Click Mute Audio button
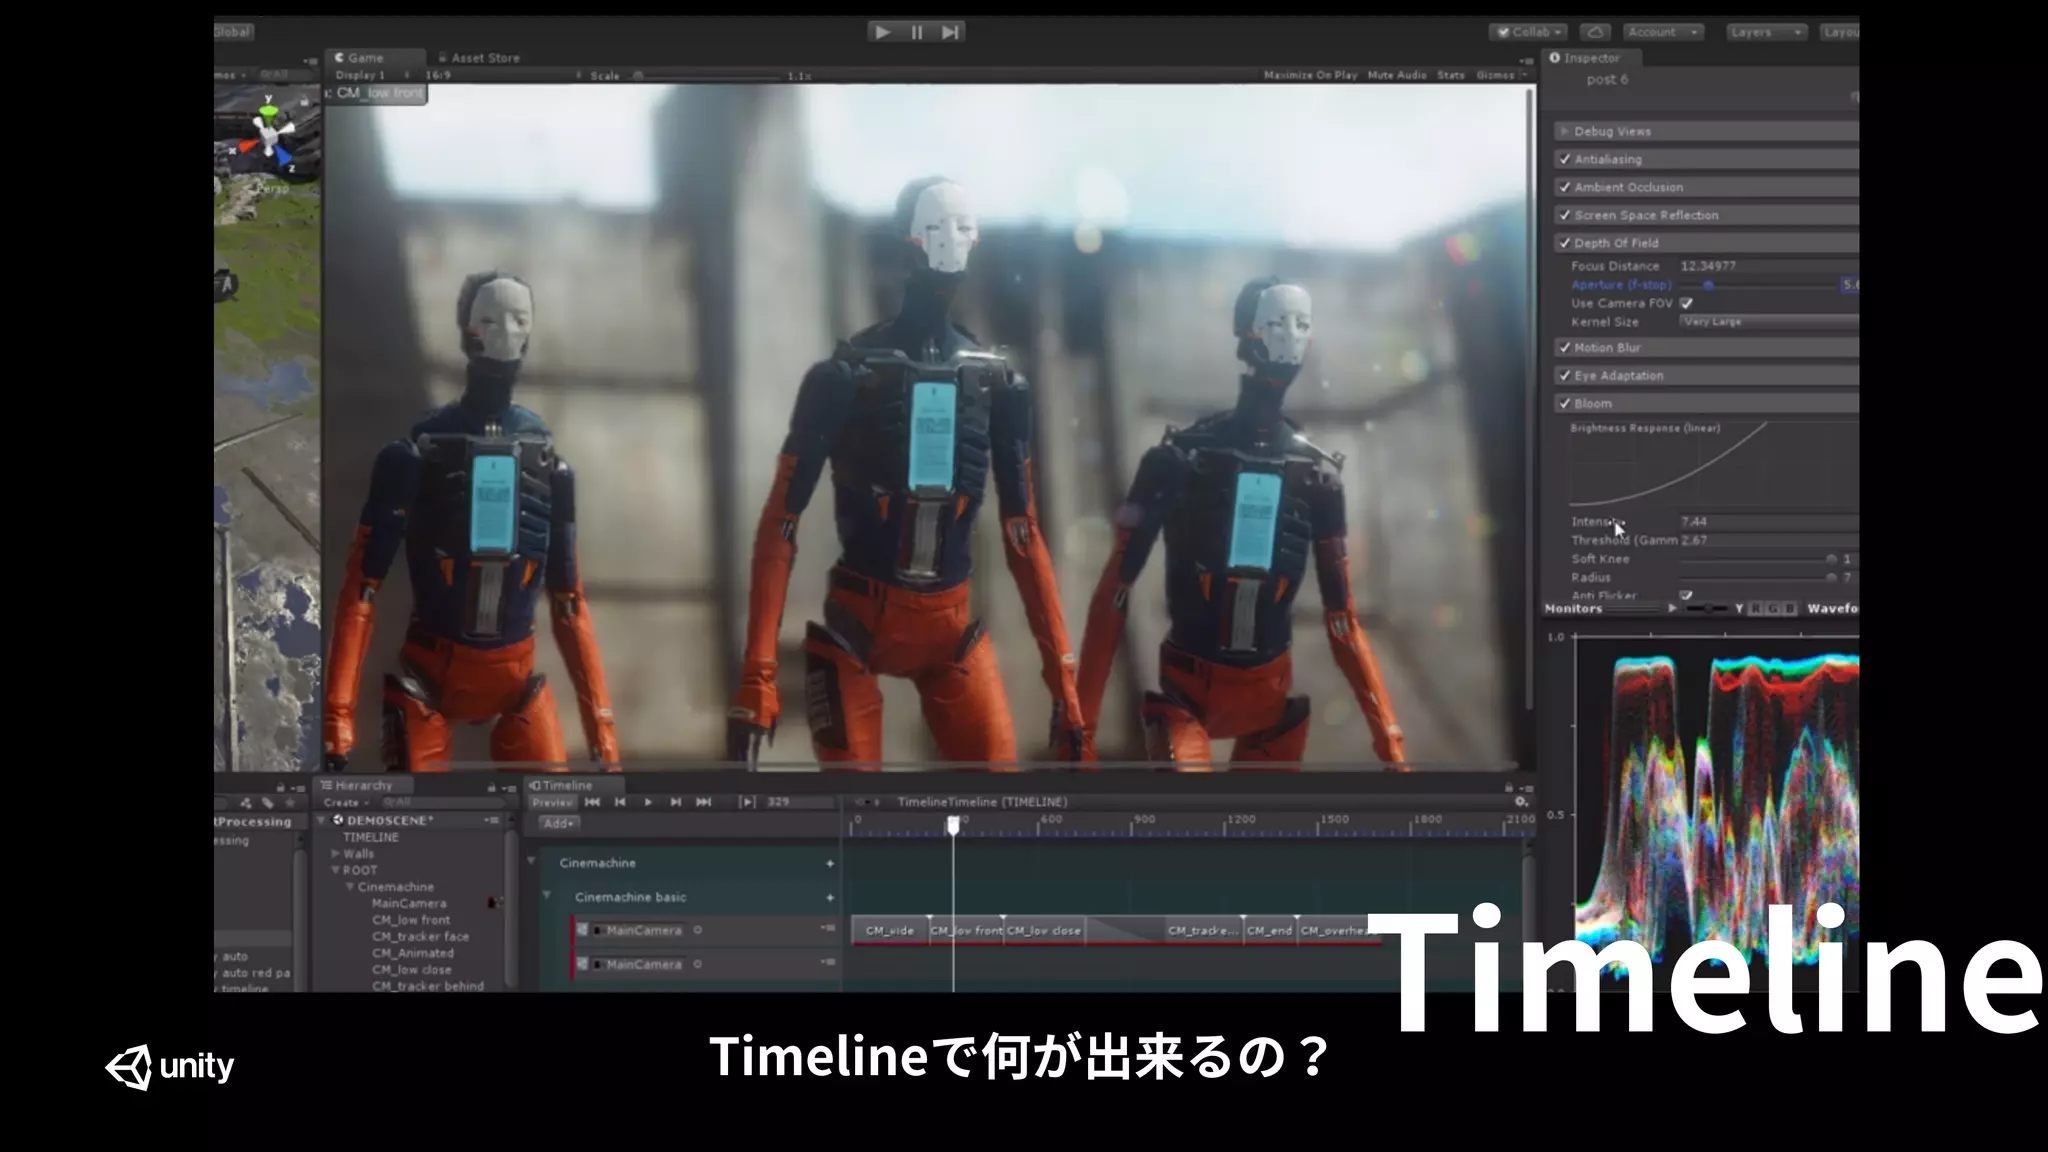The image size is (2048, 1152). click(x=1397, y=75)
